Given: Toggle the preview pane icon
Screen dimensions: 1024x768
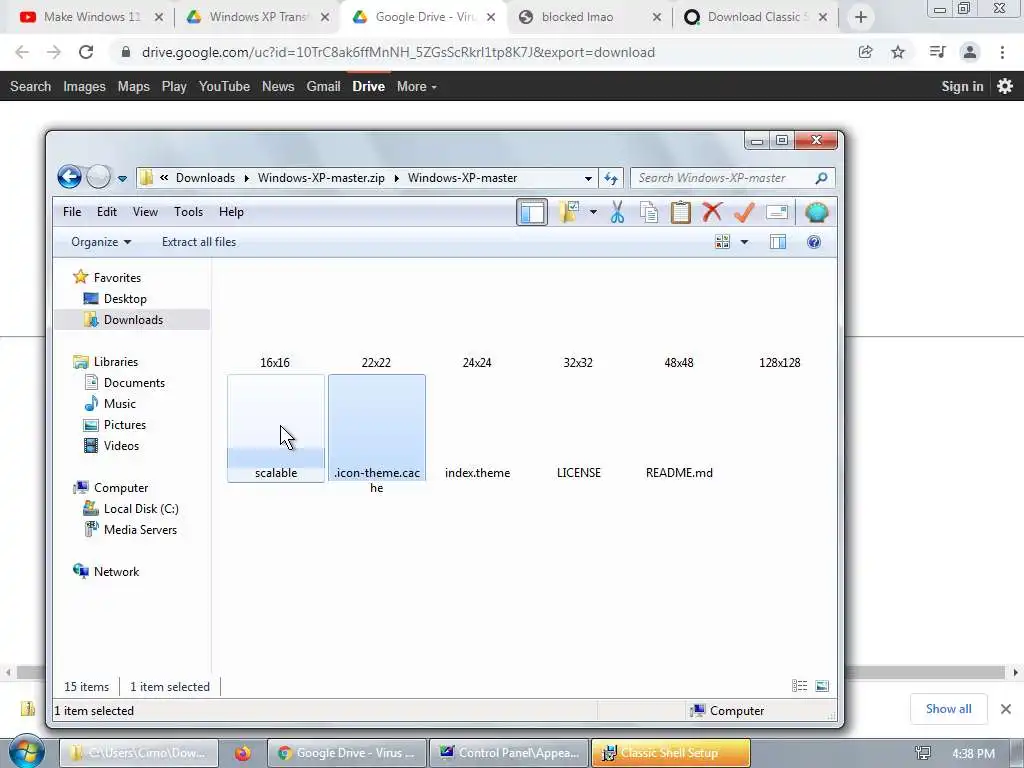Looking at the screenshot, I should pos(777,242).
